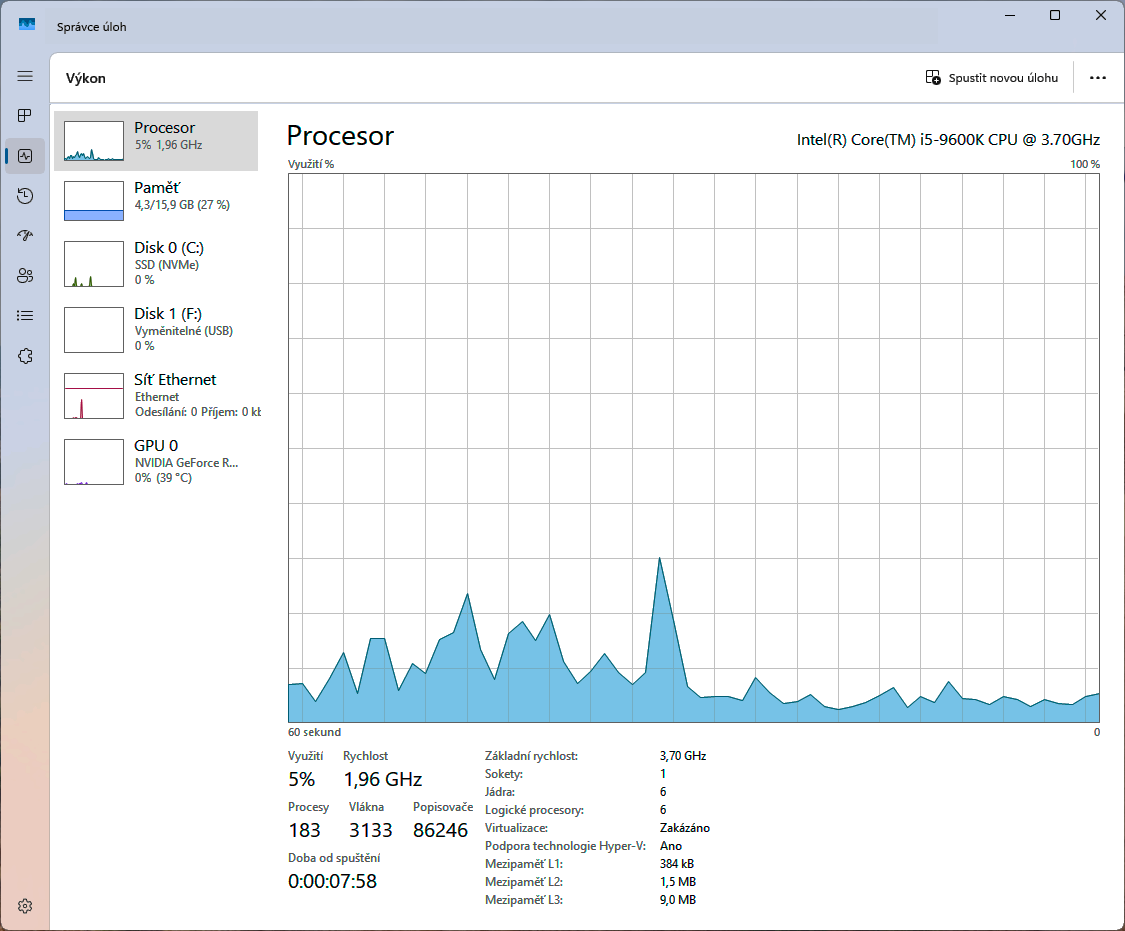Open Settings gear at bottom left

point(25,906)
